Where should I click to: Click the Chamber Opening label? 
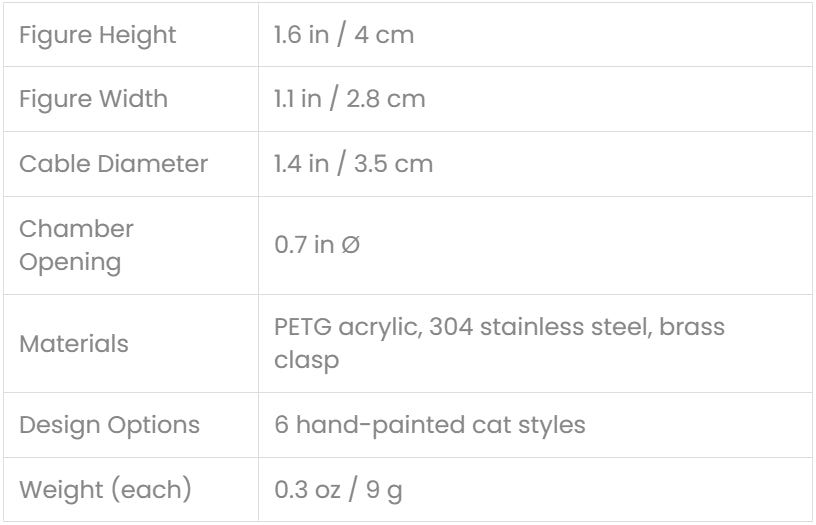point(76,245)
